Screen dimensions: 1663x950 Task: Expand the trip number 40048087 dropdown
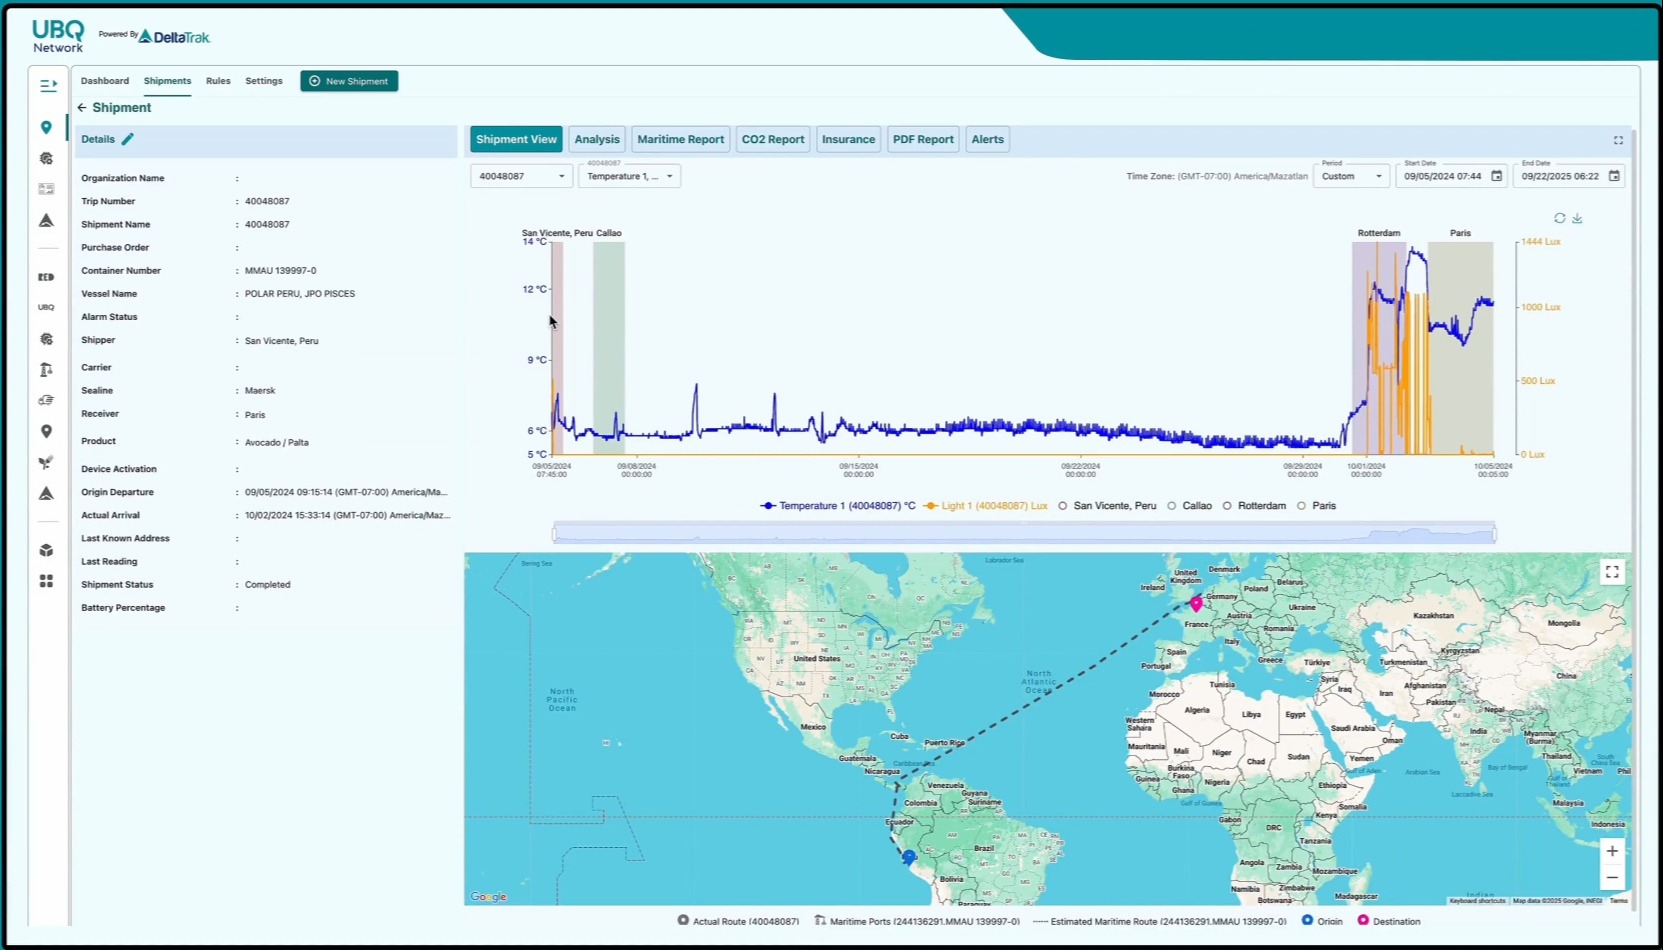[x=520, y=176]
